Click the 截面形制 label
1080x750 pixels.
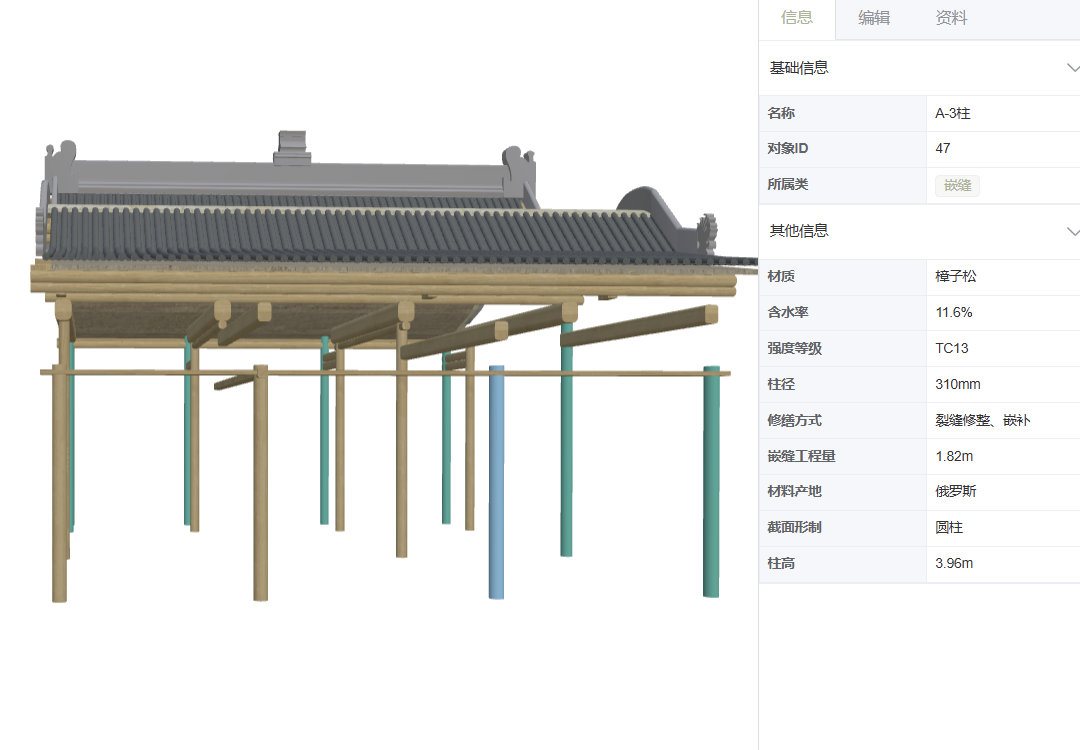pos(794,527)
